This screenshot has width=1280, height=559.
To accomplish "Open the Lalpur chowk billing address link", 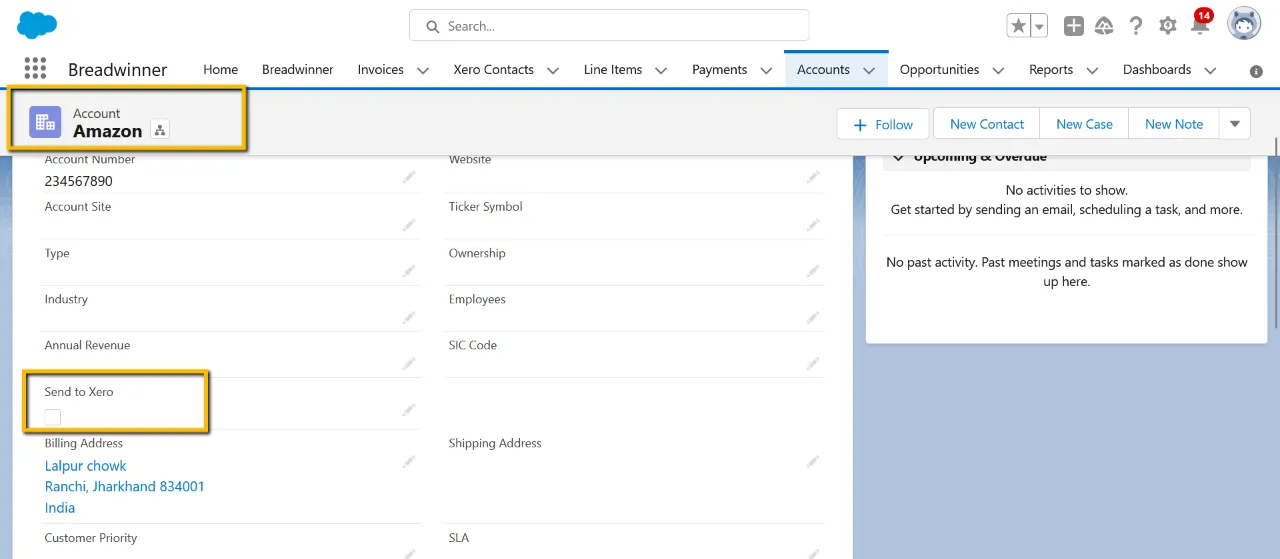I will click(85, 466).
